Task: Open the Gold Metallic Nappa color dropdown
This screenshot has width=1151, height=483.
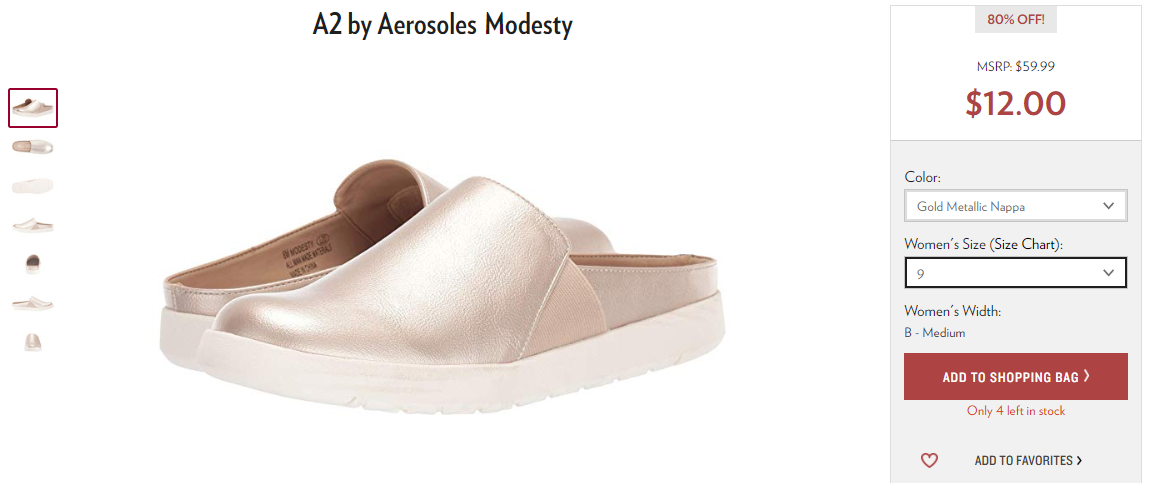Action: pos(1016,206)
